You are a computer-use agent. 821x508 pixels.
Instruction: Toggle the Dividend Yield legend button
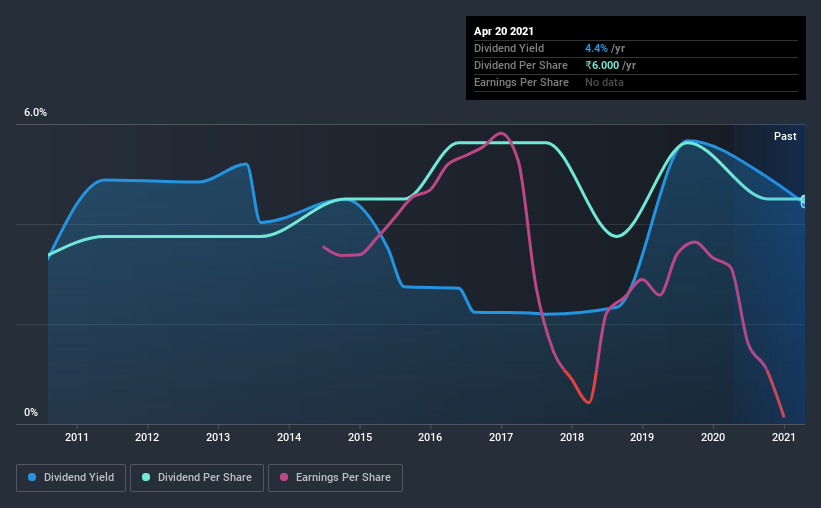point(71,478)
